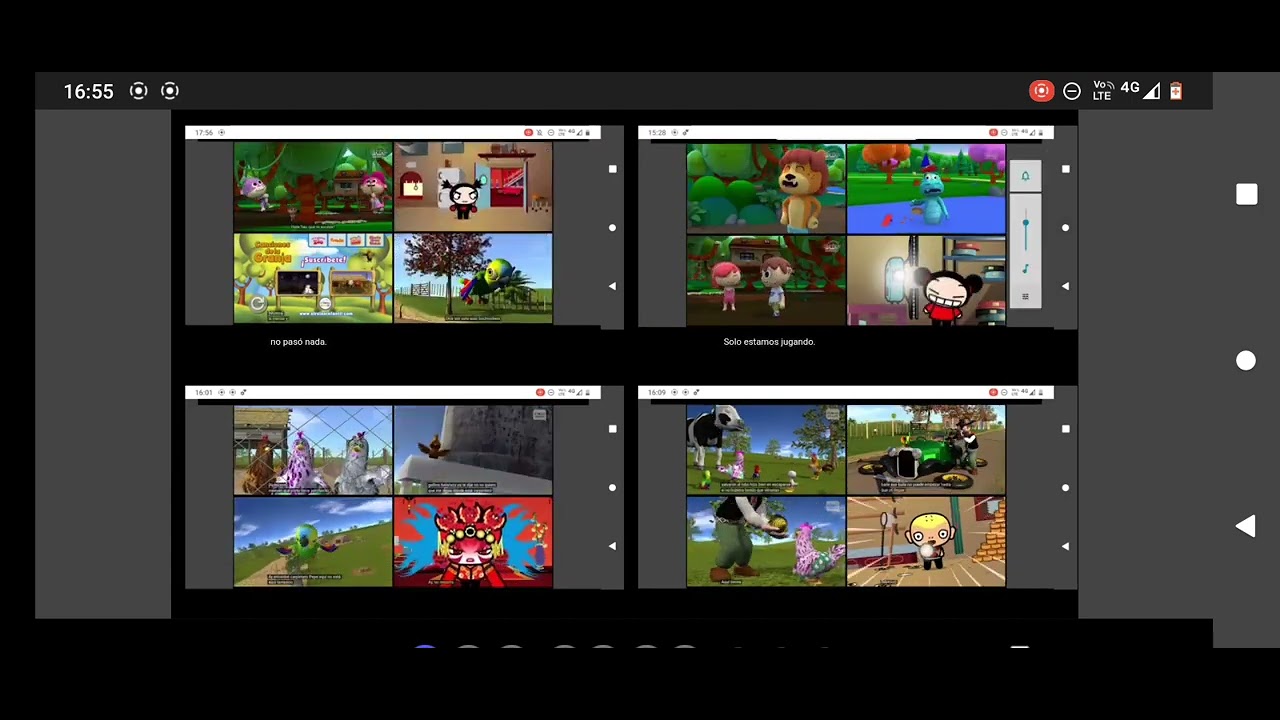Screen dimensions: 1280x720
Task: Open the pink-haired girl and boy video
Action: coord(766,281)
